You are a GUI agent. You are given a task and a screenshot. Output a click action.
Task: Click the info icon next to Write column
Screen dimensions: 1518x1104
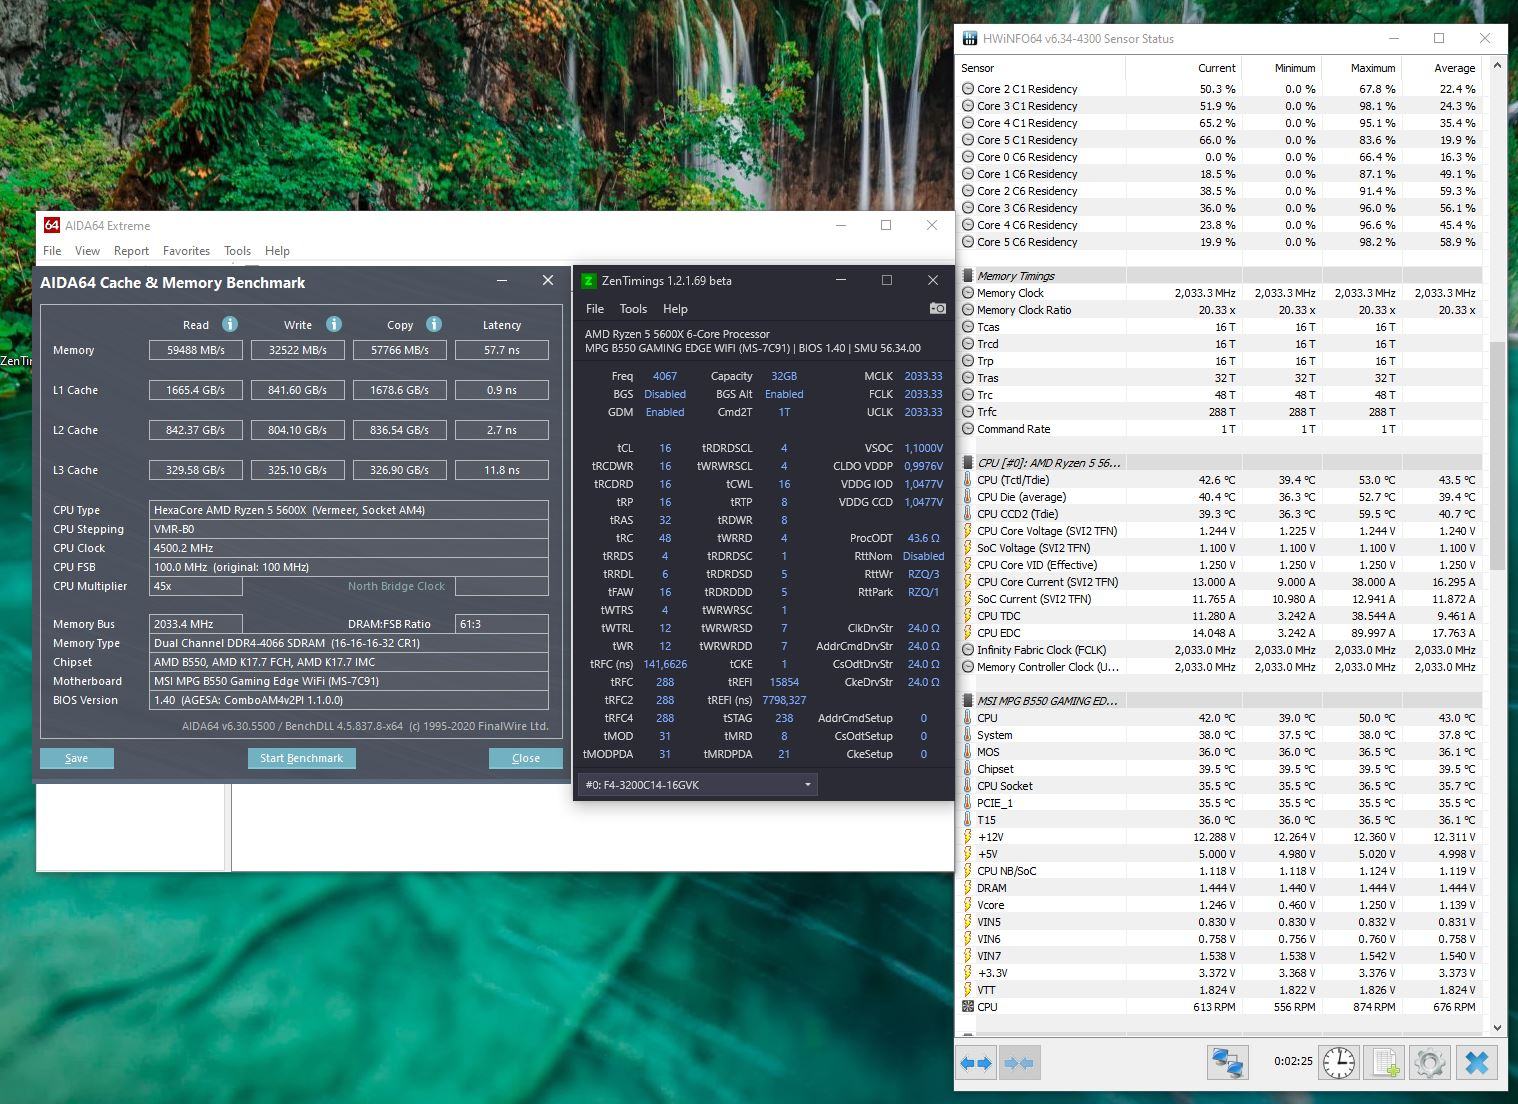click(x=334, y=324)
